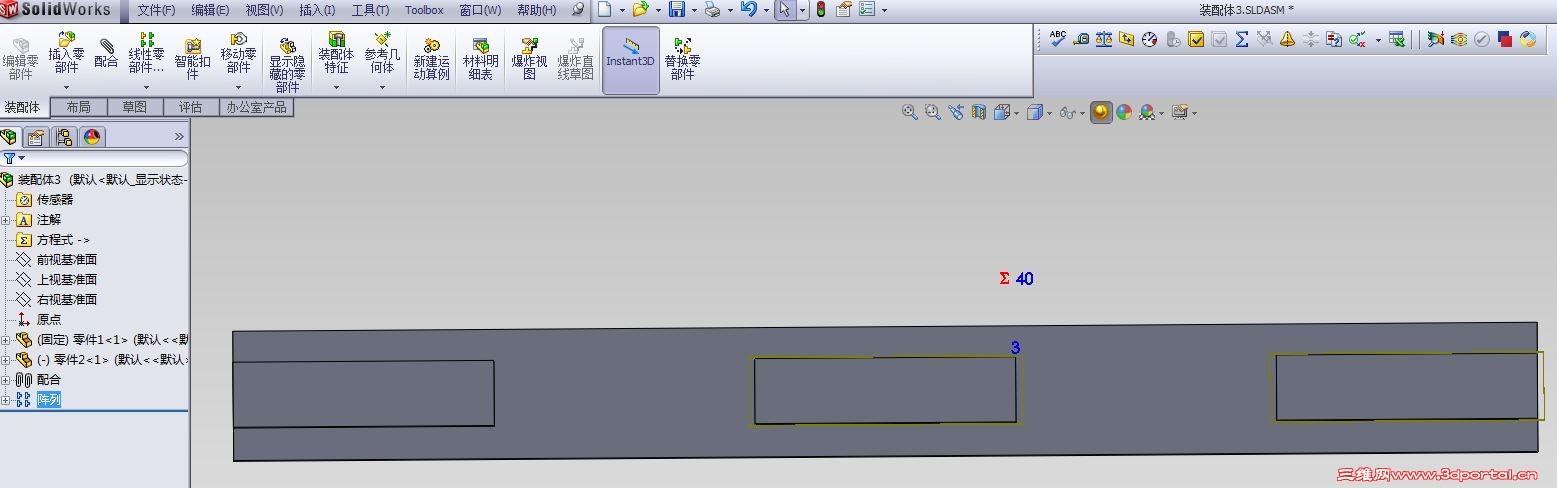
Task: Open the Insert Components dropdown arrow
Action: (x=66, y=87)
